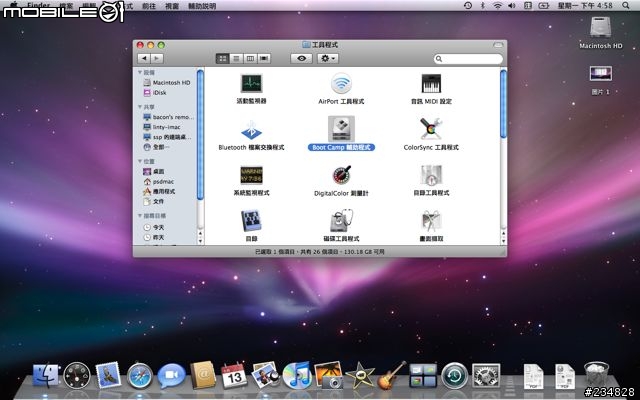Select the 目錄工具程式 icon
The image size is (640, 400).
431,176
